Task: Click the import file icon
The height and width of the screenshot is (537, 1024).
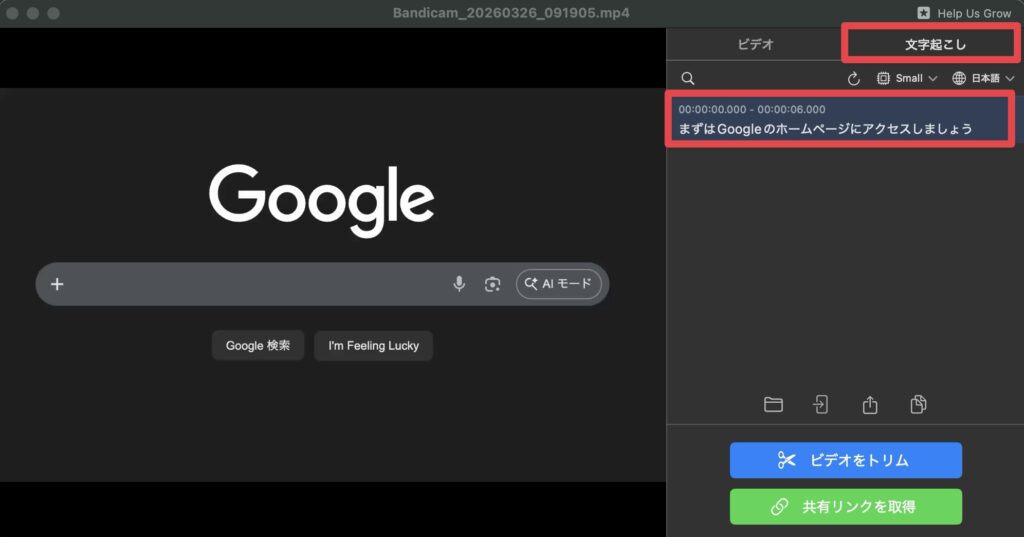Action: click(x=821, y=404)
